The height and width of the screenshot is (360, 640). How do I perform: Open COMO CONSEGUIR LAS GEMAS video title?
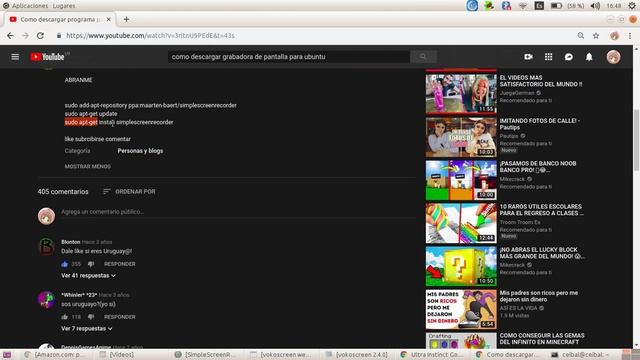pos(542,338)
